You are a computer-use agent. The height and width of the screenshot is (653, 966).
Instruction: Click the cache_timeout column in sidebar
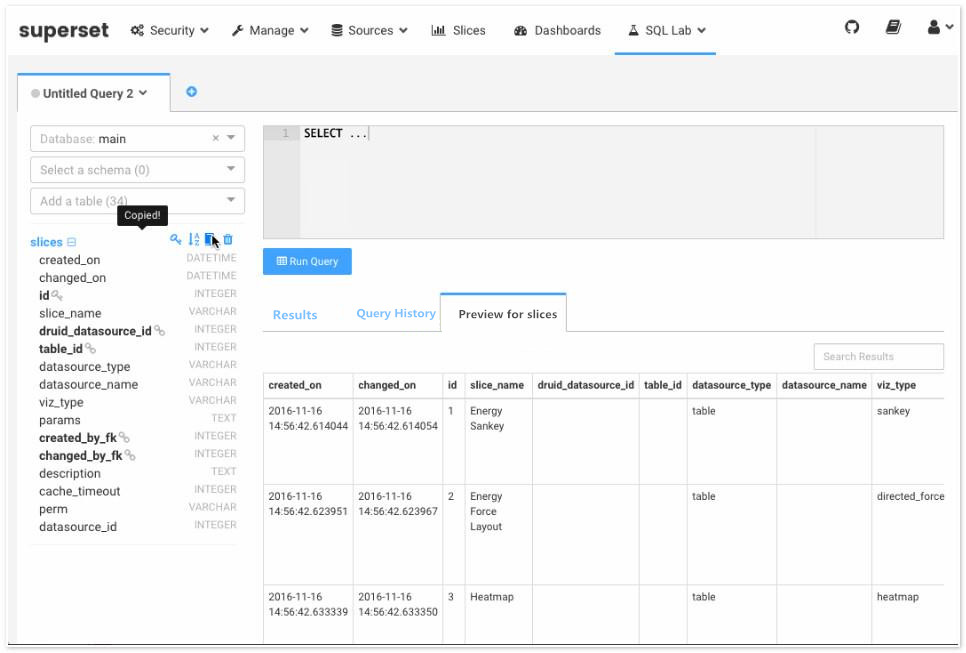pyautogui.click(x=79, y=491)
